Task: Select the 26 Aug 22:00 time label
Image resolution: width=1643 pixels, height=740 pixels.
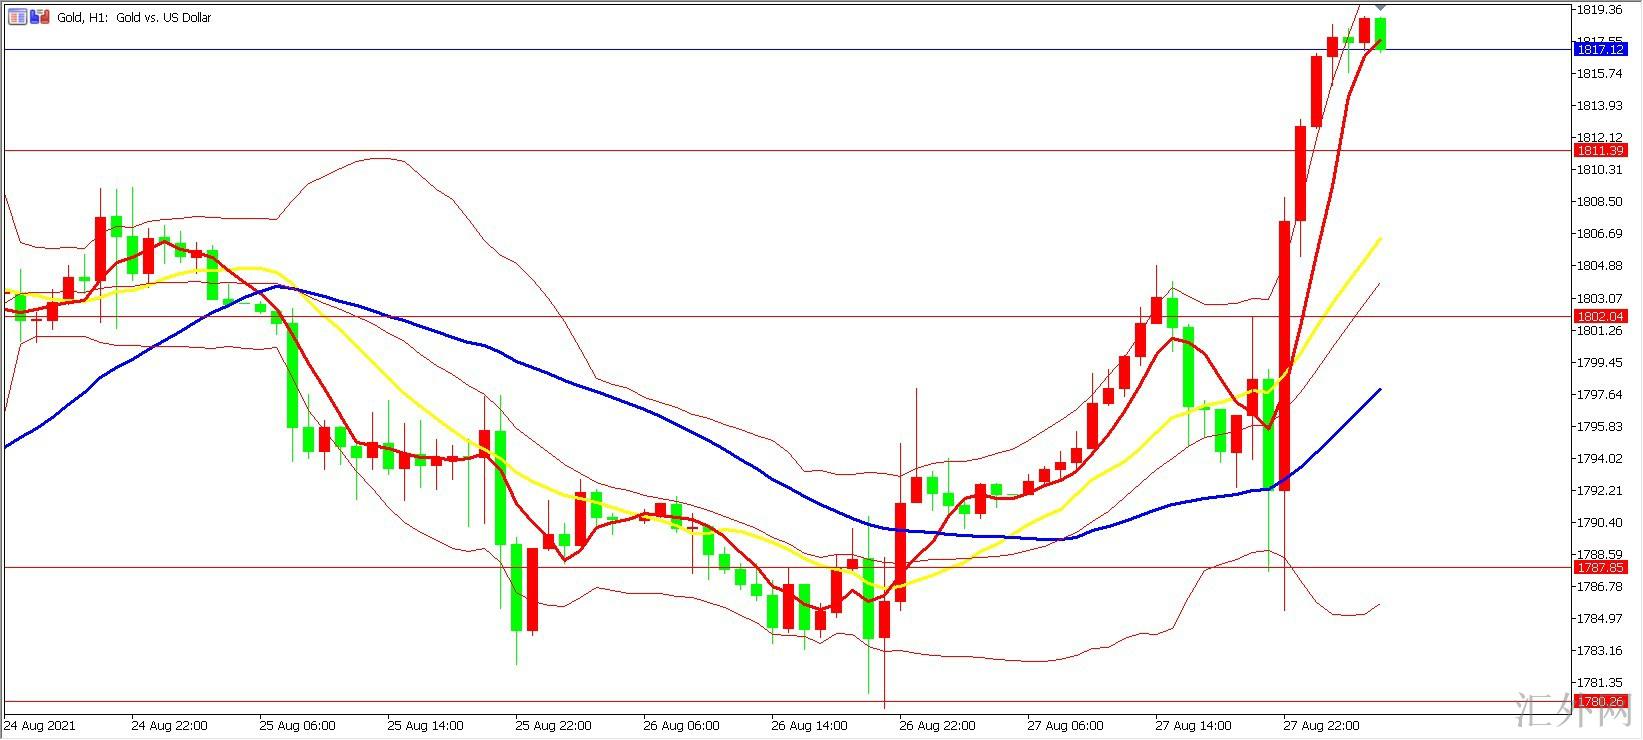Action: click(x=937, y=725)
